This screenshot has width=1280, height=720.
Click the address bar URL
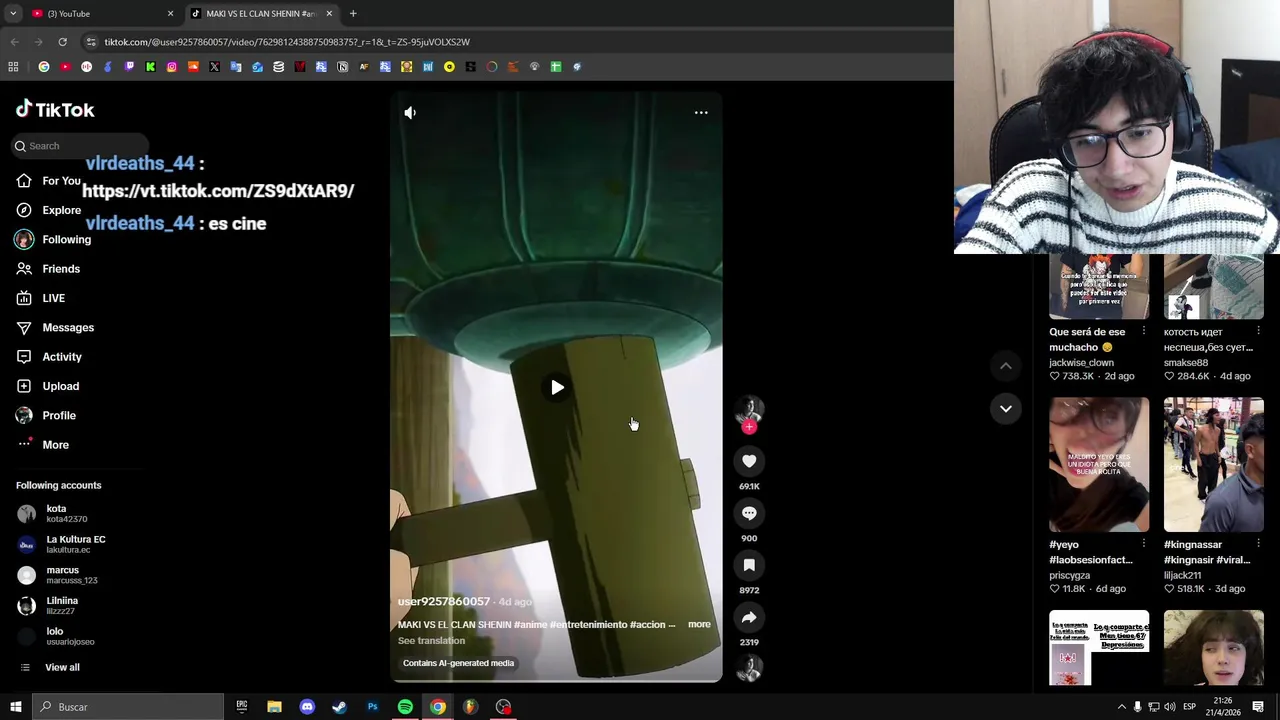(x=287, y=42)
